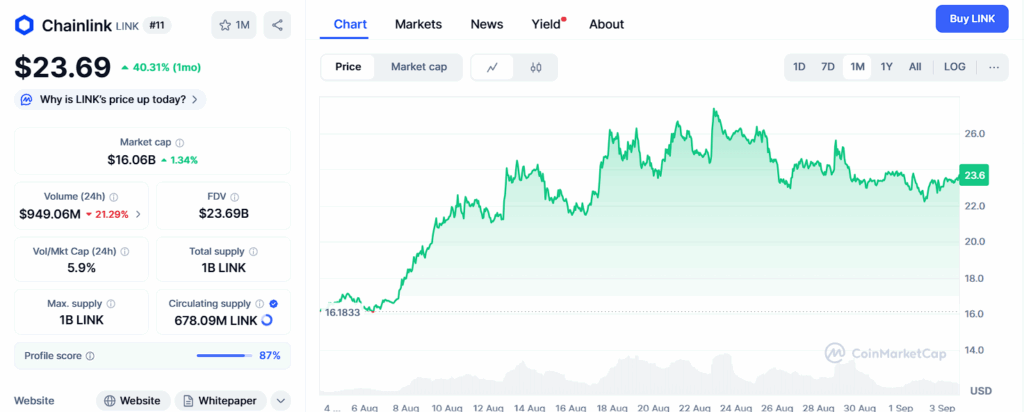Open the Yield tab
The width and height of the screenshot is (1024, 412).
(x=546, y=24)
